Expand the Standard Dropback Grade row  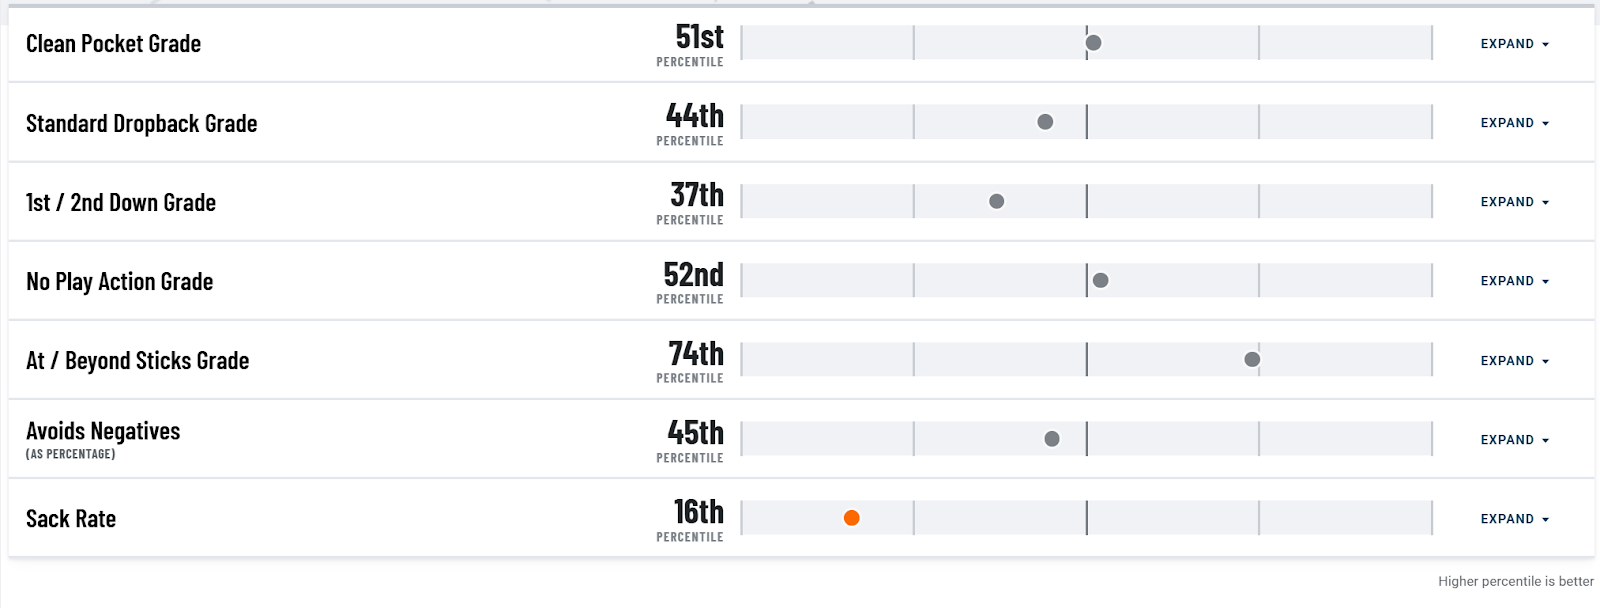1514,123
